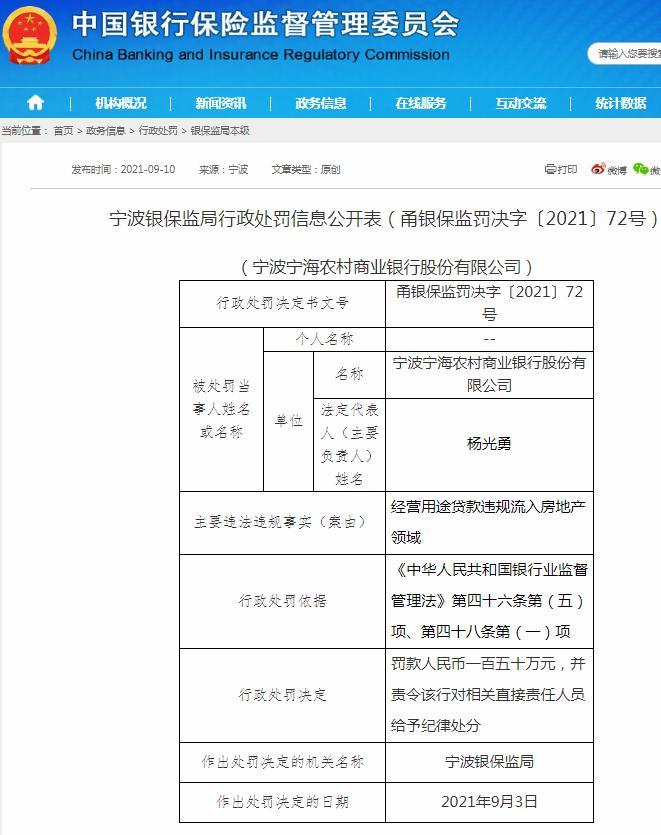Screen dimensions: 661x835
Task: Share via the WeChat icon
Action: coord(640,169)
